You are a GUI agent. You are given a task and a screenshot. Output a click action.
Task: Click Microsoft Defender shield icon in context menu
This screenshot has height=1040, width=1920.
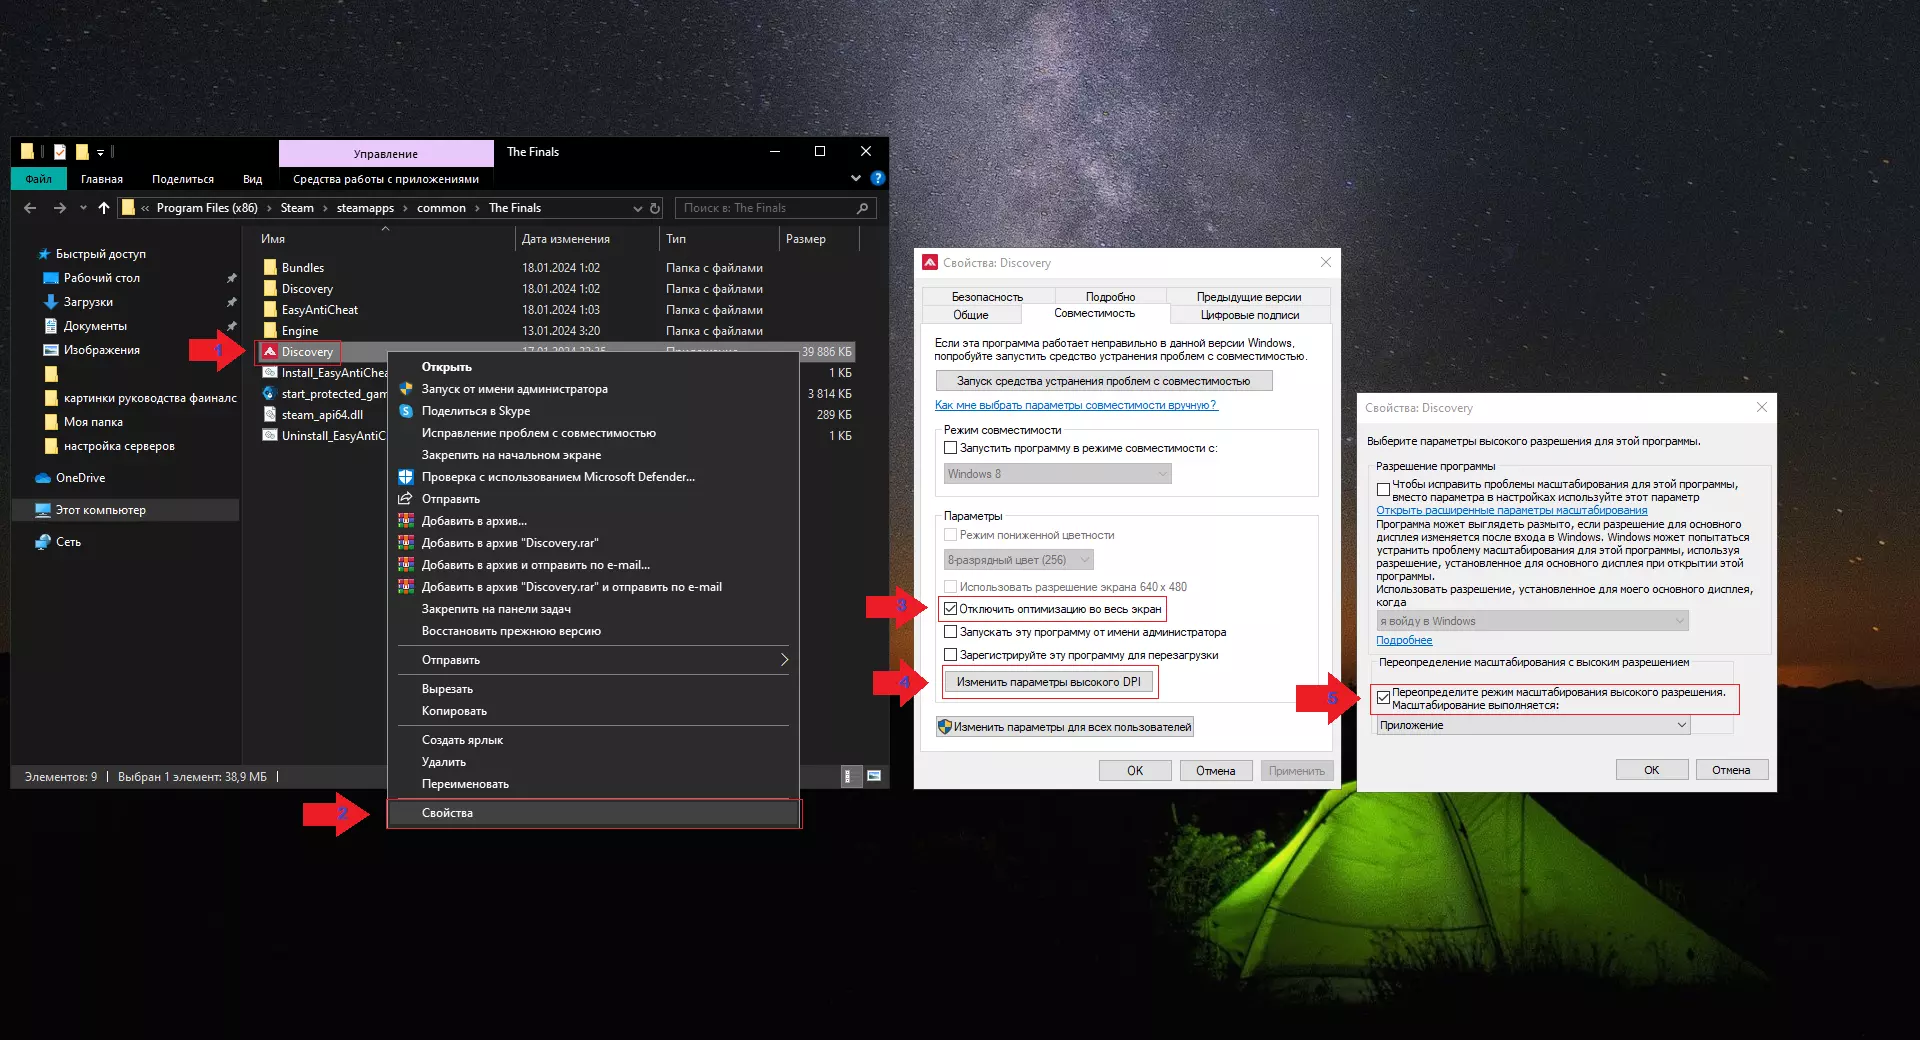(x=406, y=476)
